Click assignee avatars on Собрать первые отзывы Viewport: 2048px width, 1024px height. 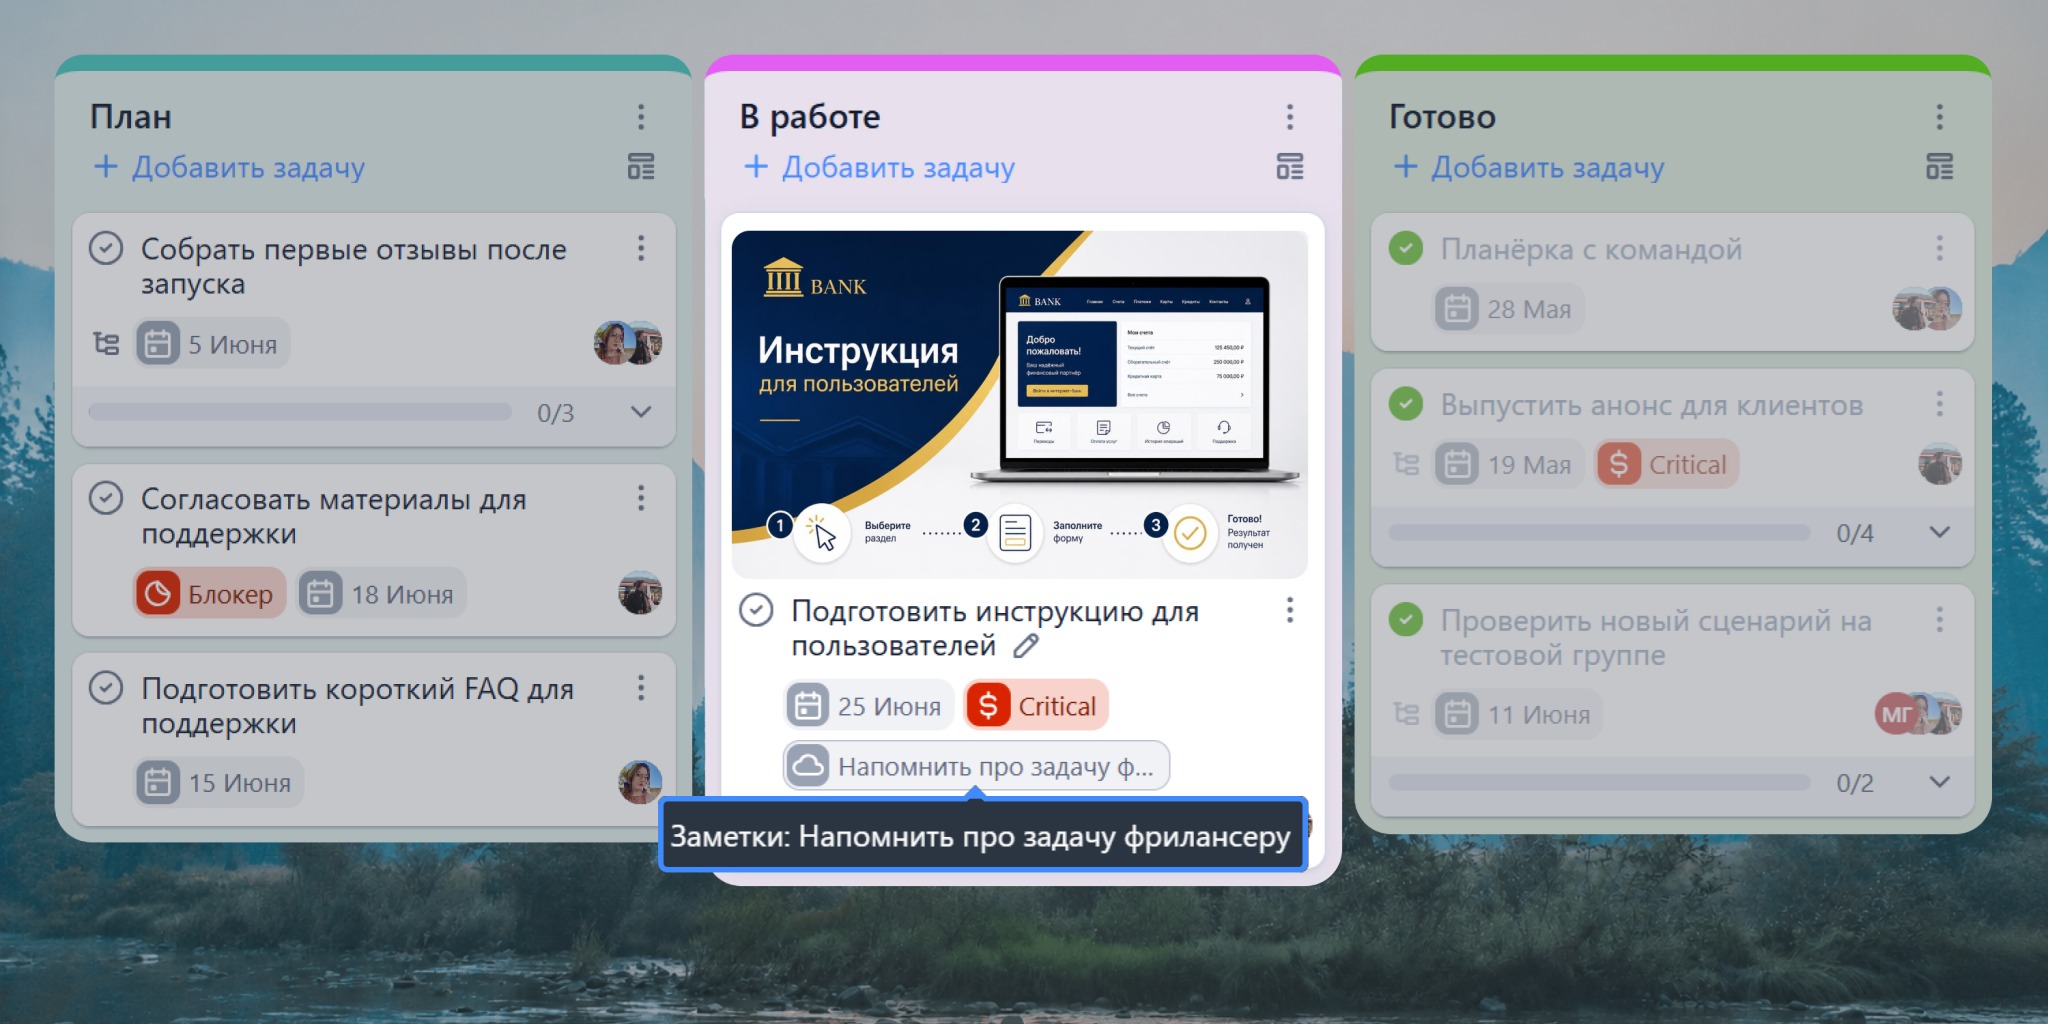(628, 343)
